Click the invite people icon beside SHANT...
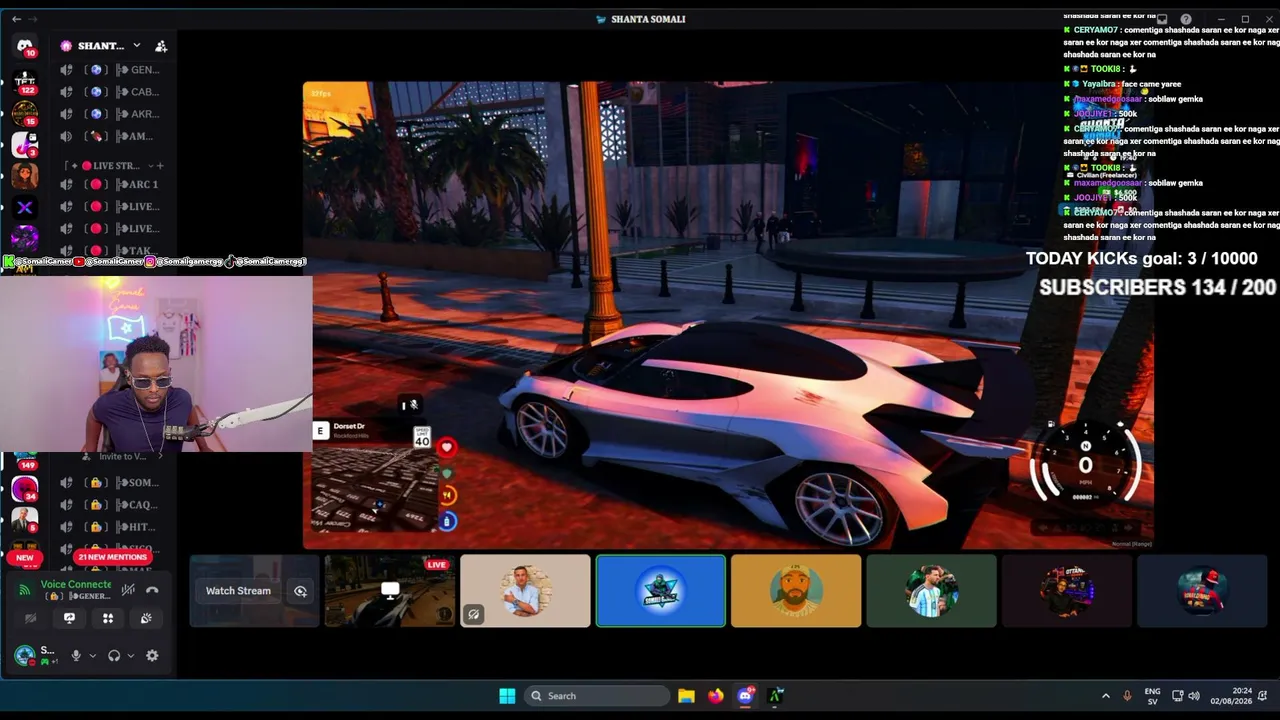The height and width of the screenshot is (720, 1280). click(161, 46)
